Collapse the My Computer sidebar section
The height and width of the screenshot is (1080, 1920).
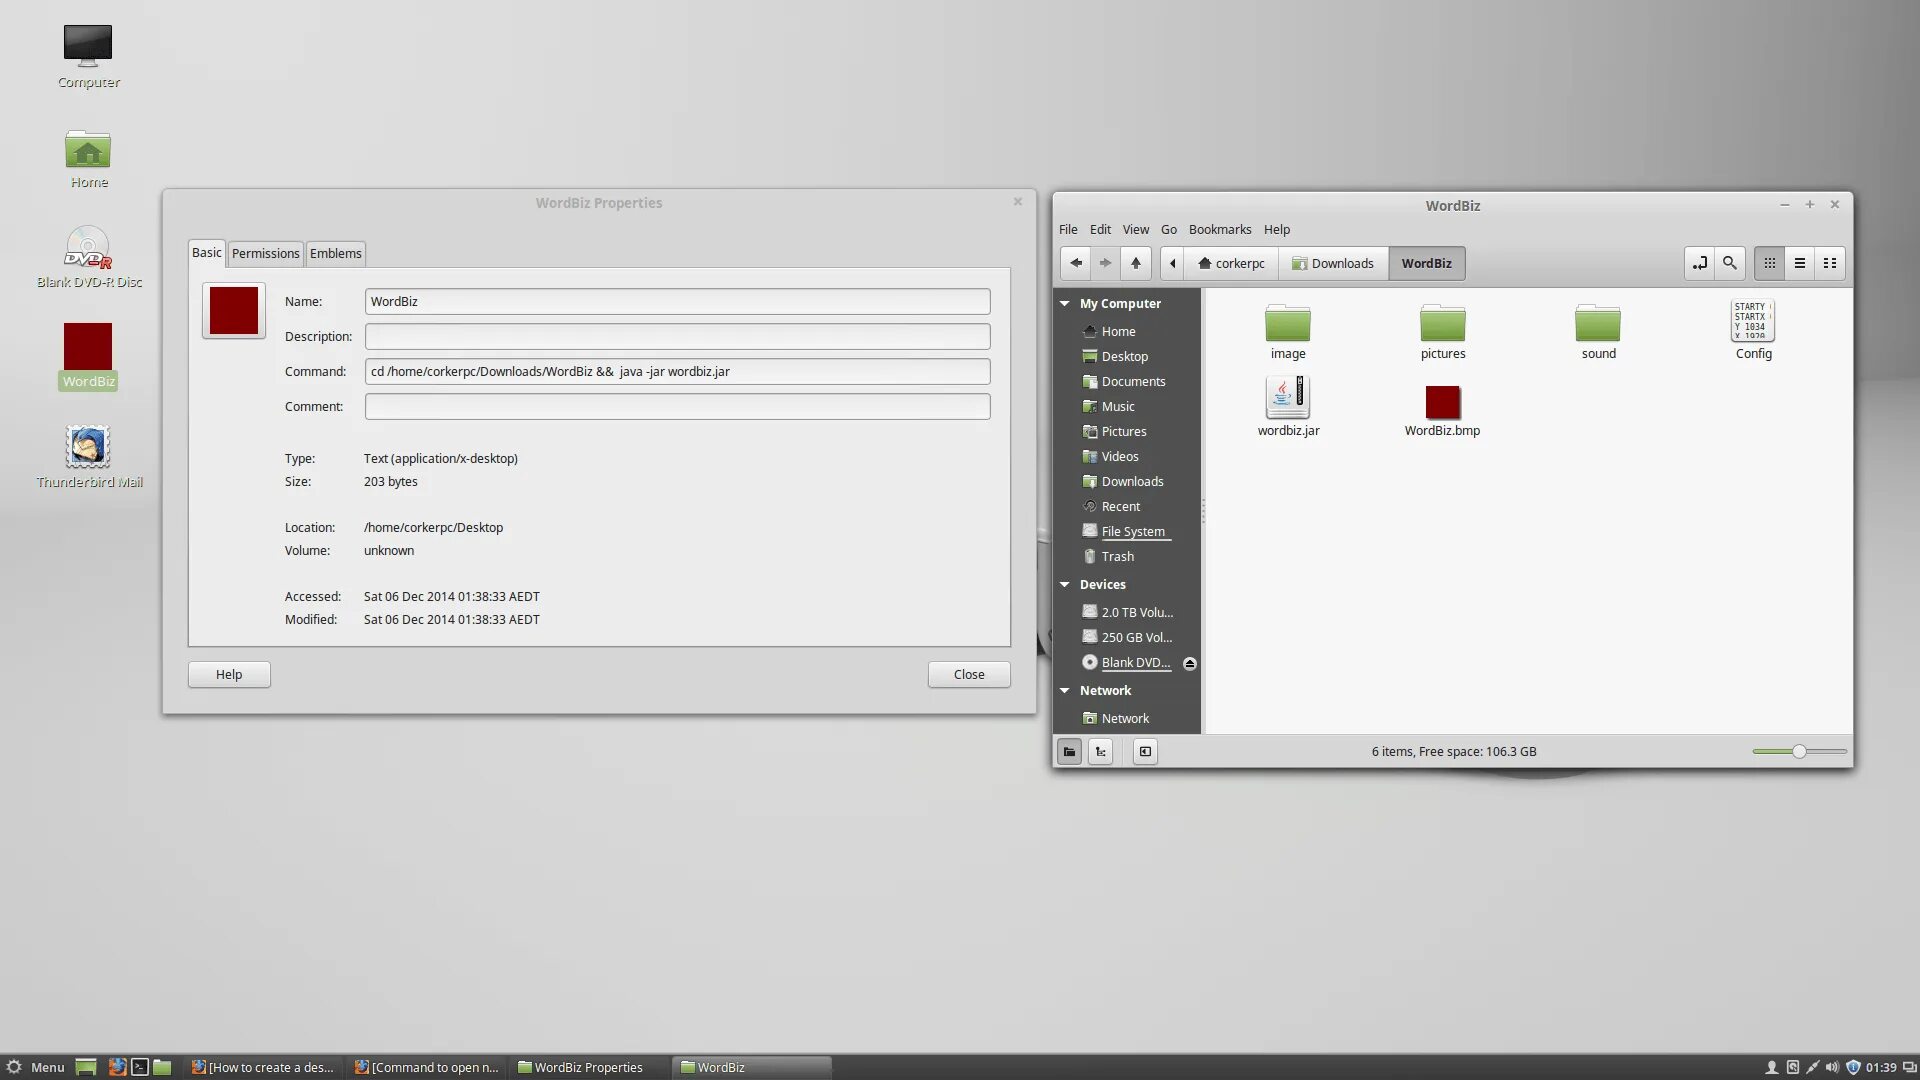(1065, 304)
